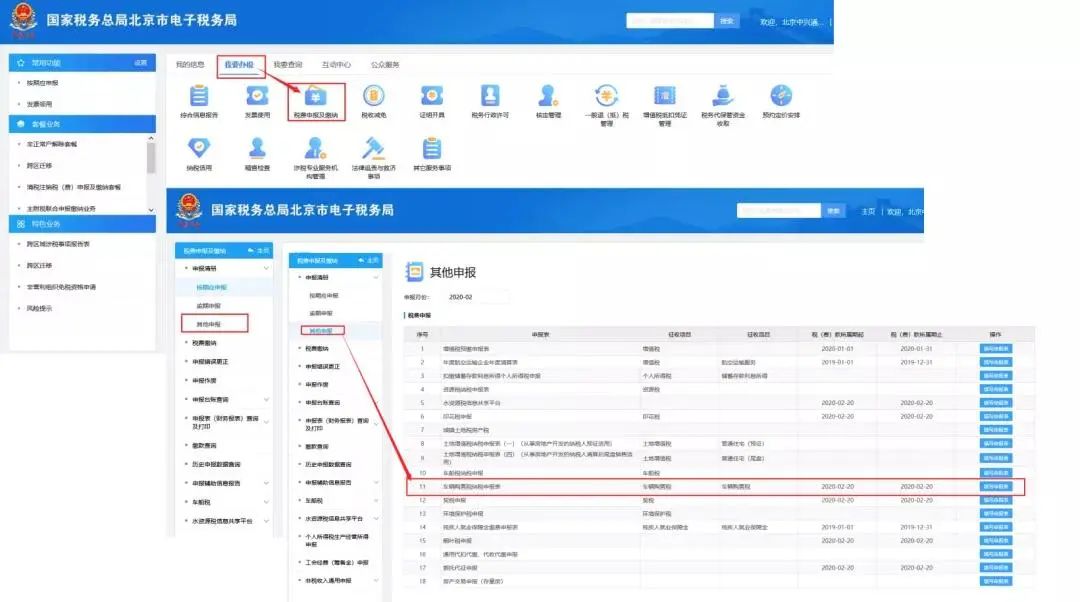1080x602 pixels.
Task: Open 风险提示 in the 特色业务 list
Action: 39,309
